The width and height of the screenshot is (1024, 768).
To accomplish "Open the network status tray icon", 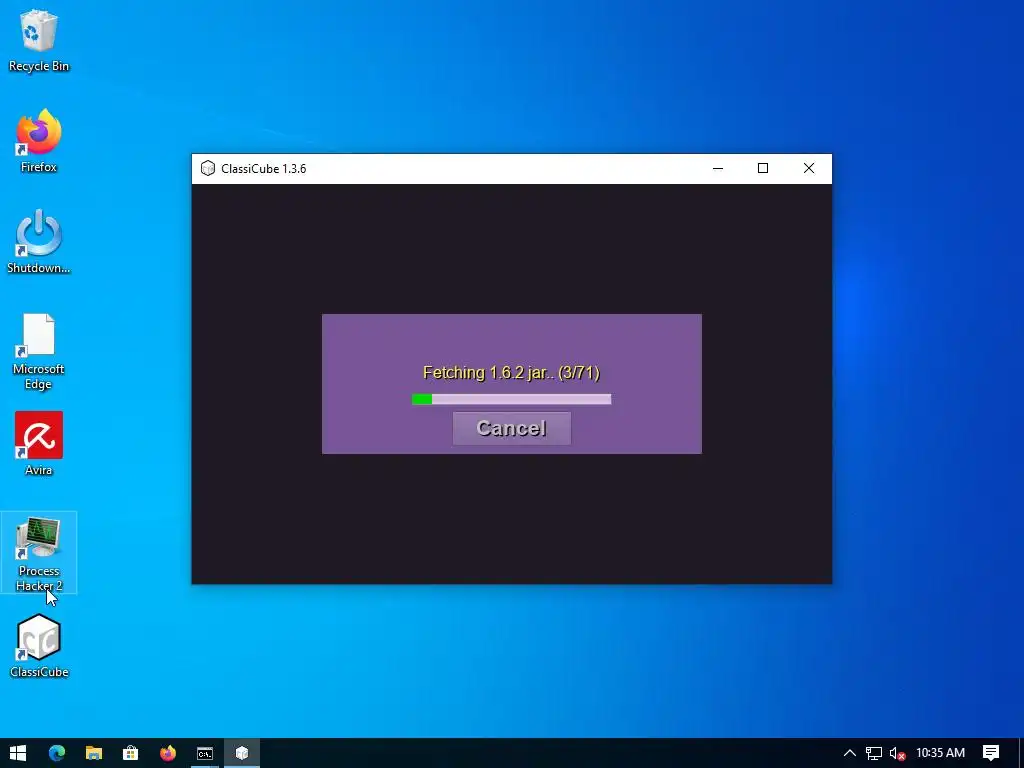I will point(874,753).
